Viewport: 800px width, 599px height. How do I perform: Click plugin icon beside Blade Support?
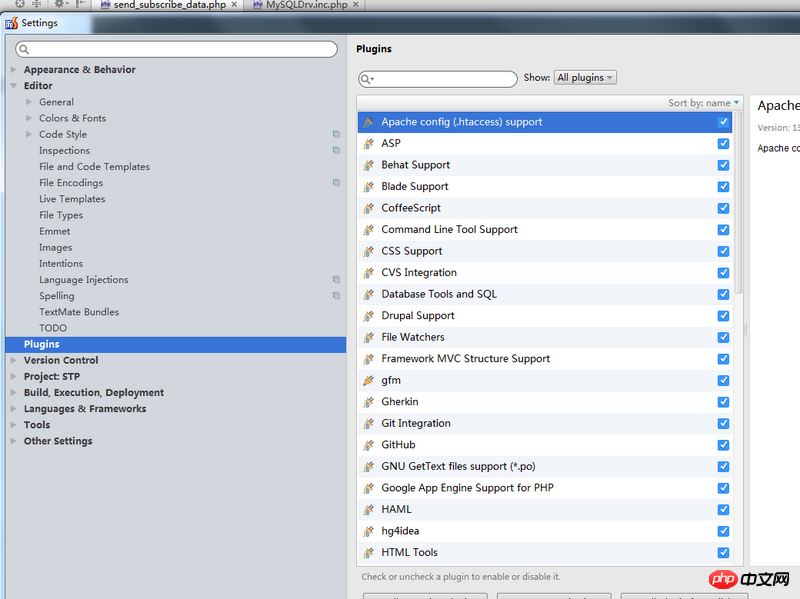click(368, 187)
